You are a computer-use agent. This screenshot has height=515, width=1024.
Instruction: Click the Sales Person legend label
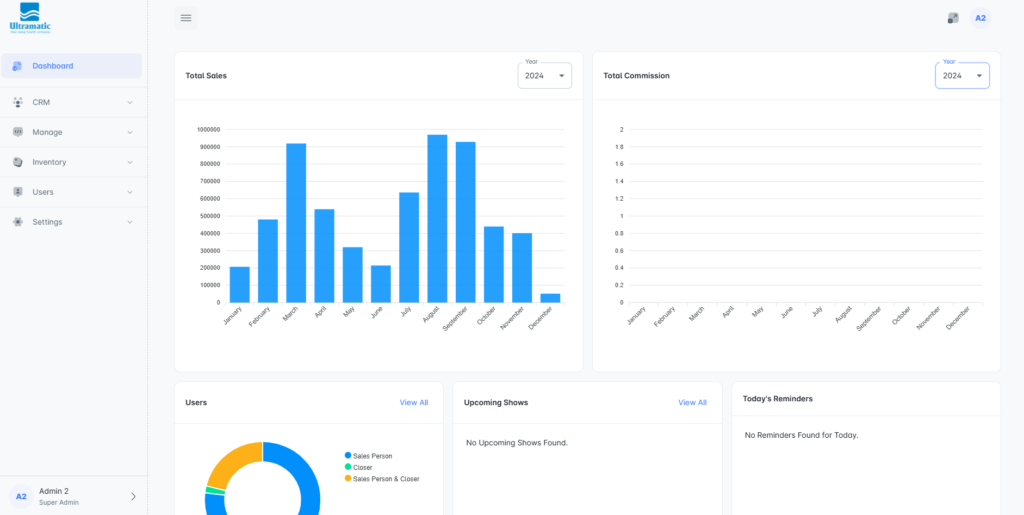(x=373, y=456)
